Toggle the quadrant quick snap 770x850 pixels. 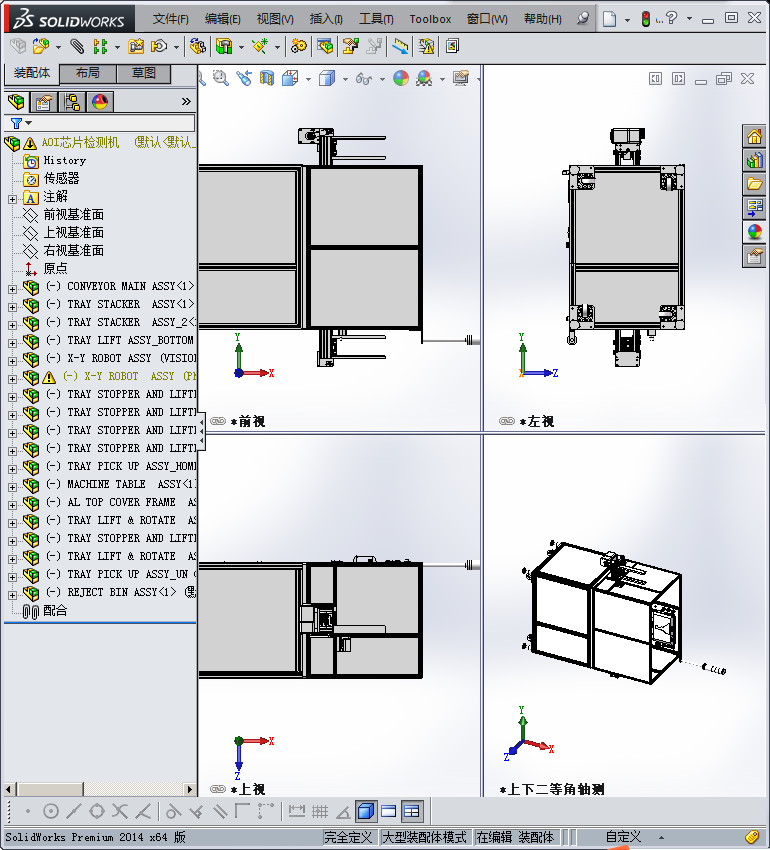coord(97,812)
